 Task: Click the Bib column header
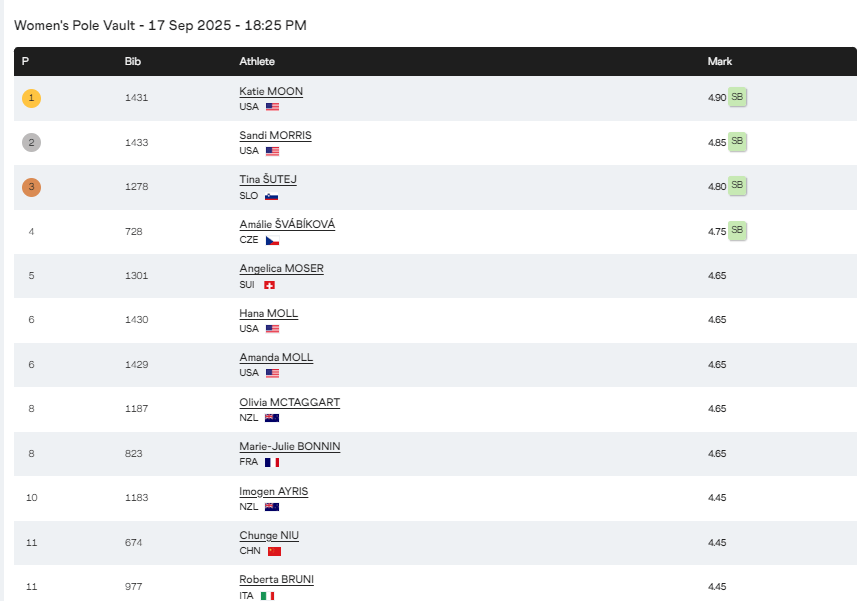132,61
